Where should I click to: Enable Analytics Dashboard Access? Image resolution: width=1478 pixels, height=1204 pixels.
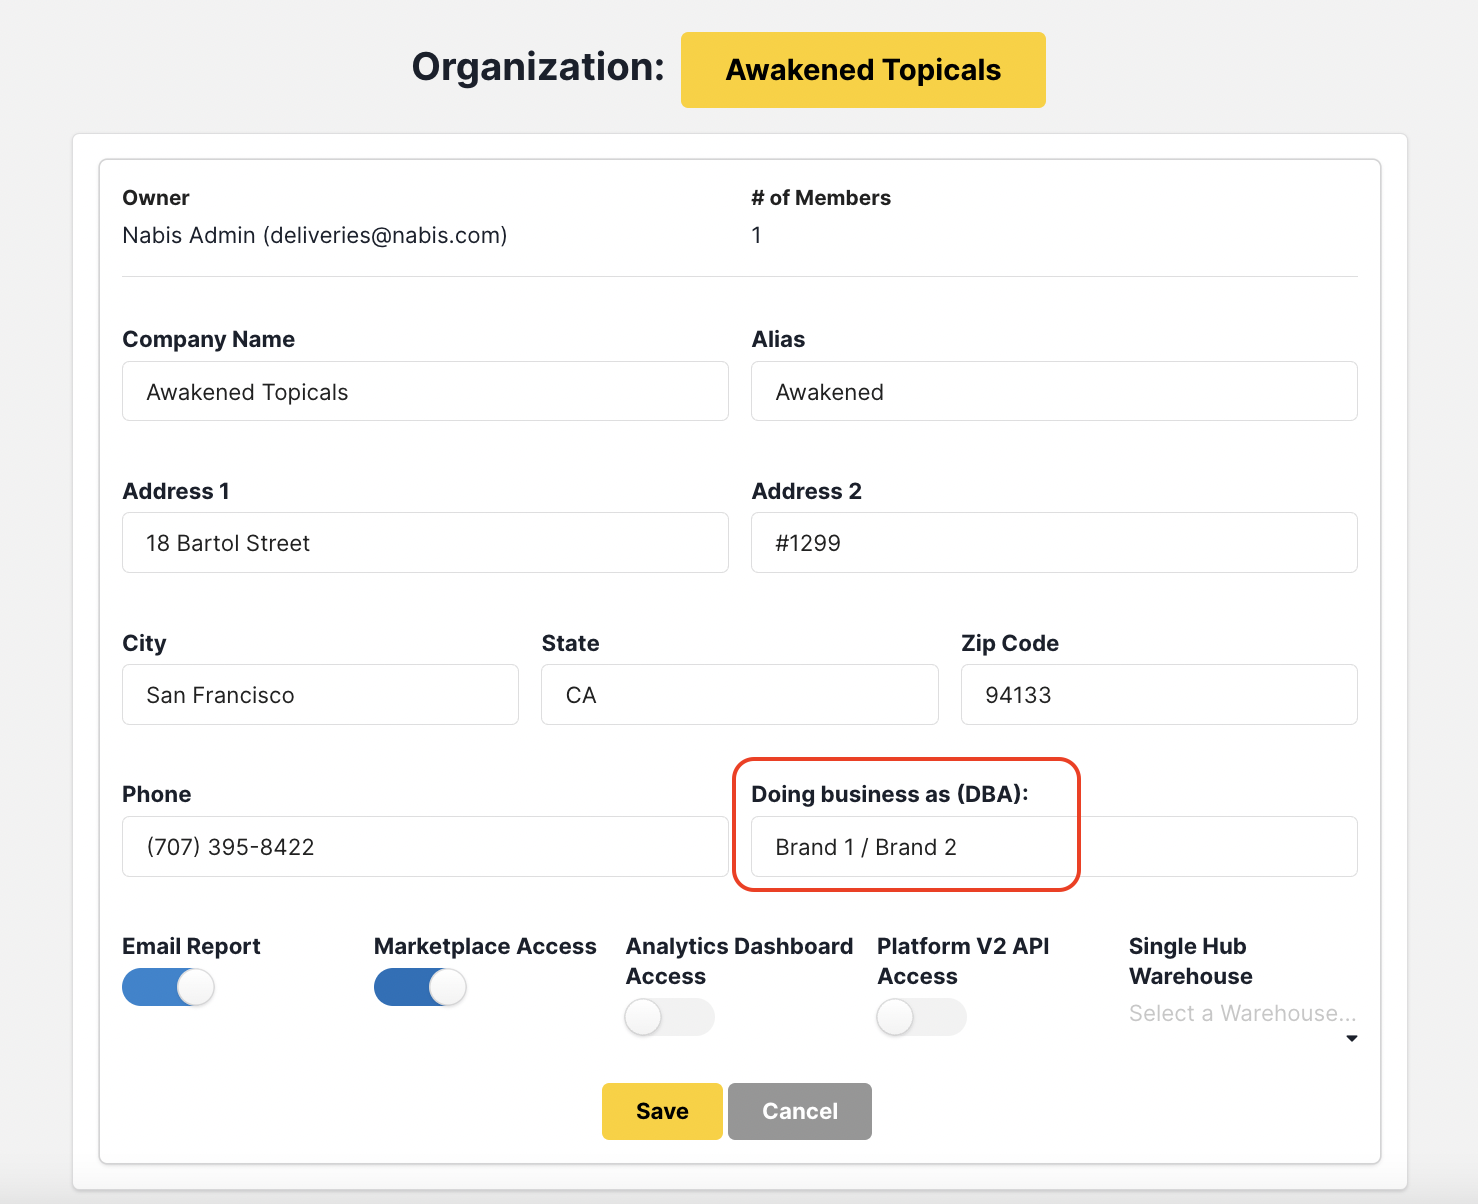click(x=669, y=1018)
